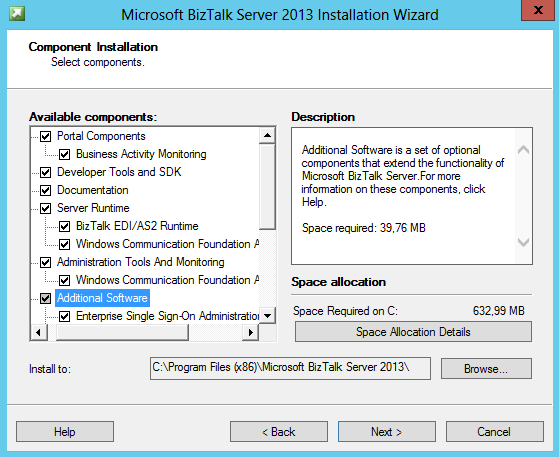The image size is (559, 457).
Task: Select Business Activity Monitoring in the tree
Action: click(x=141, y=154)
